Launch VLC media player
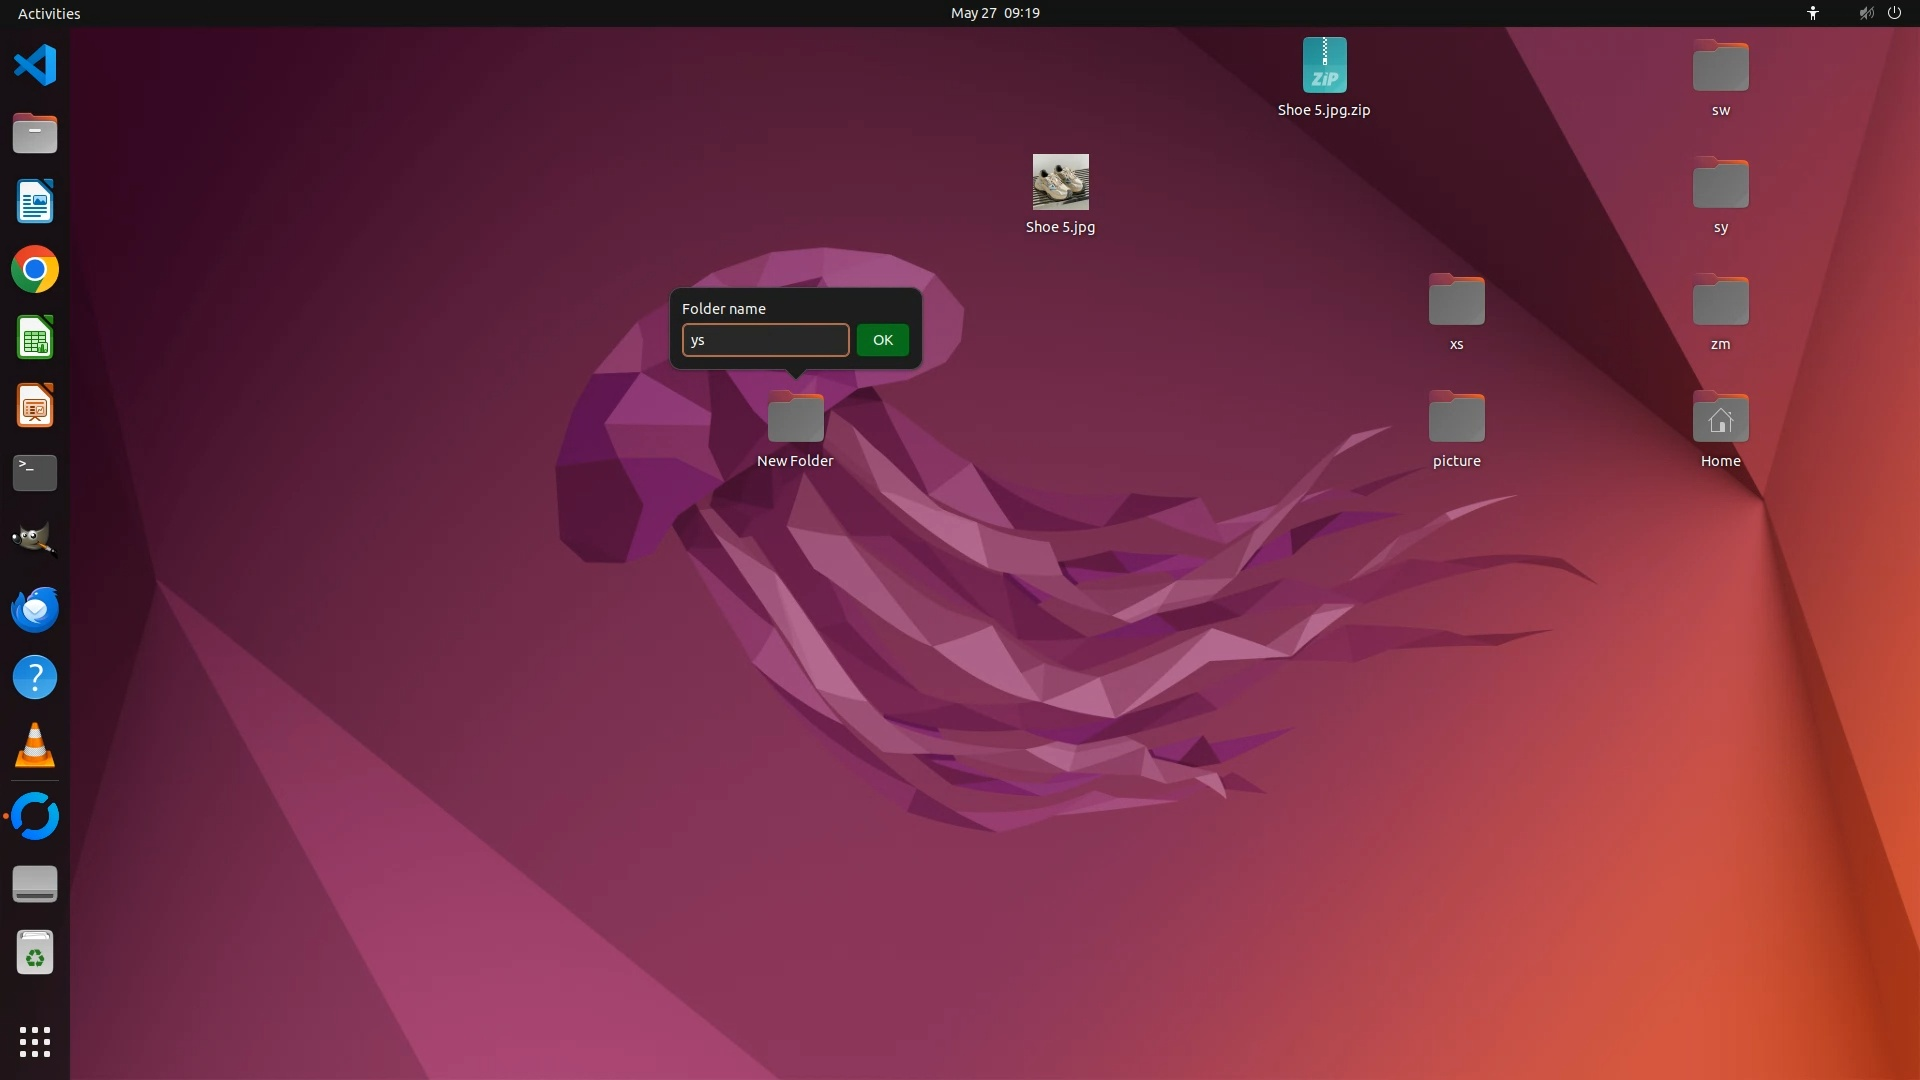1920x1080 pixels. 35,746
